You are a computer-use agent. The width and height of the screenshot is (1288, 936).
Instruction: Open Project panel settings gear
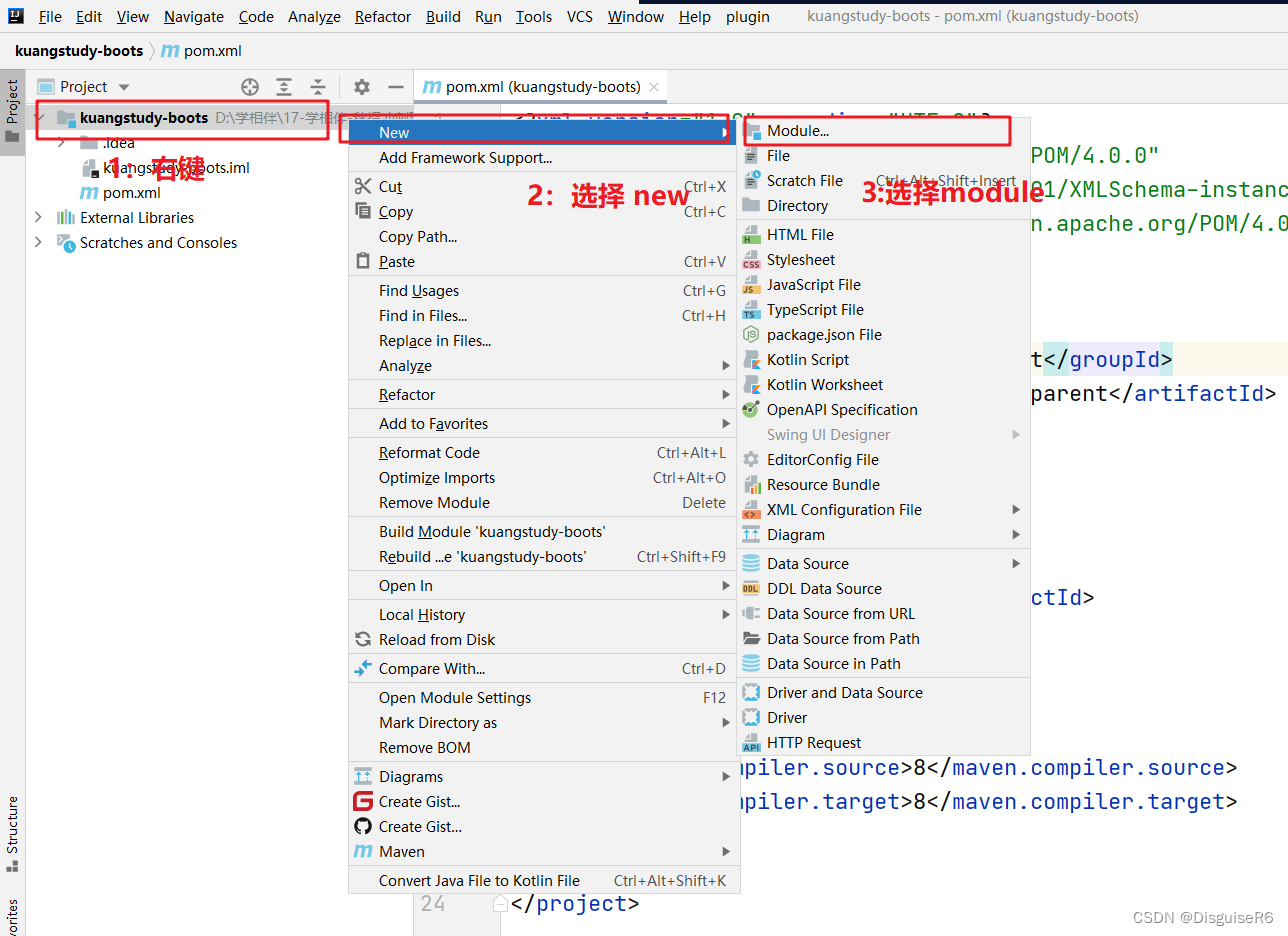[362, 87]
